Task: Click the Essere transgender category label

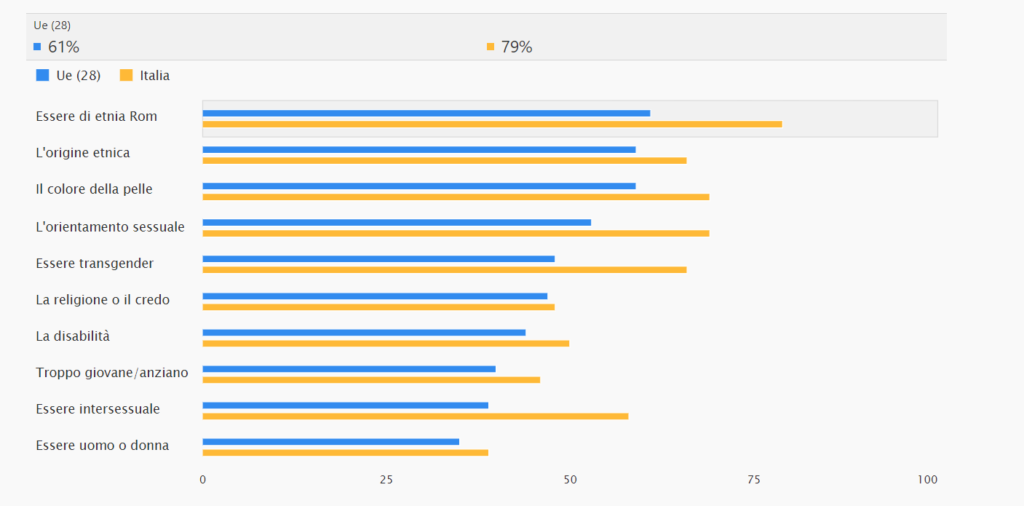Action: pos(94,263)
